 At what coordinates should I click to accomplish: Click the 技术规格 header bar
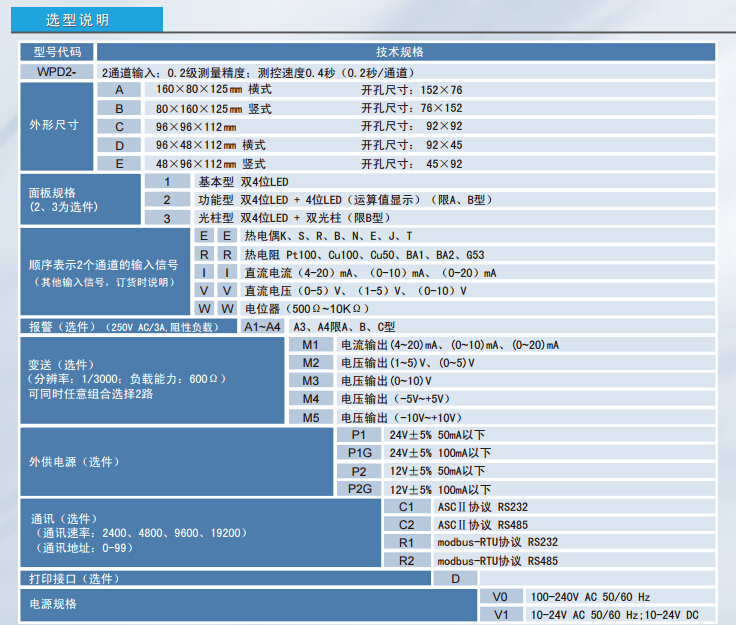pyautogui.click(x=405, y=52)
